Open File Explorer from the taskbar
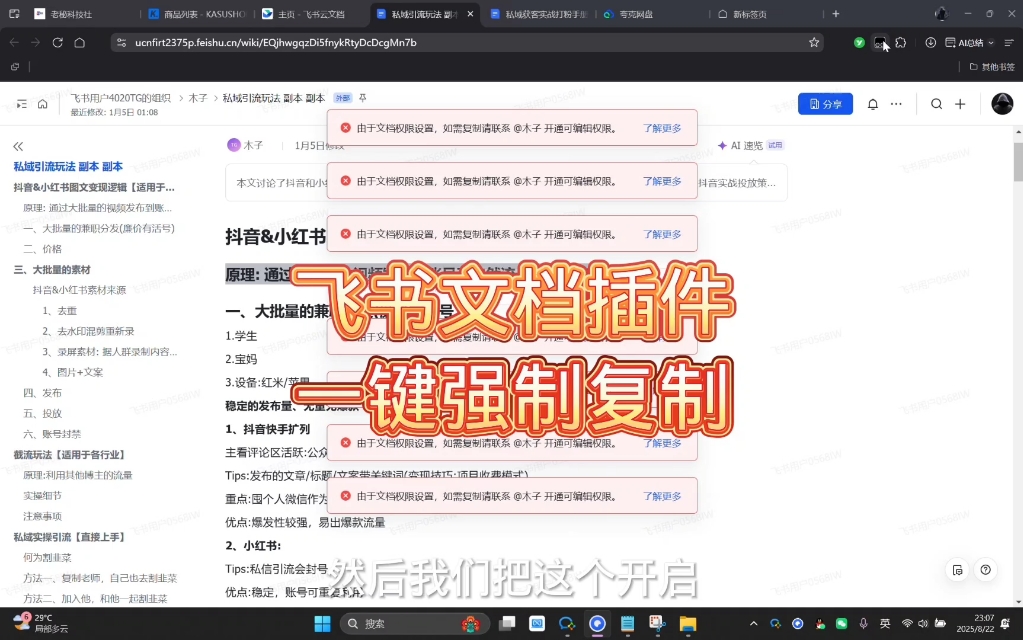The image size is (1023, 640). click(x=688, y=624)
